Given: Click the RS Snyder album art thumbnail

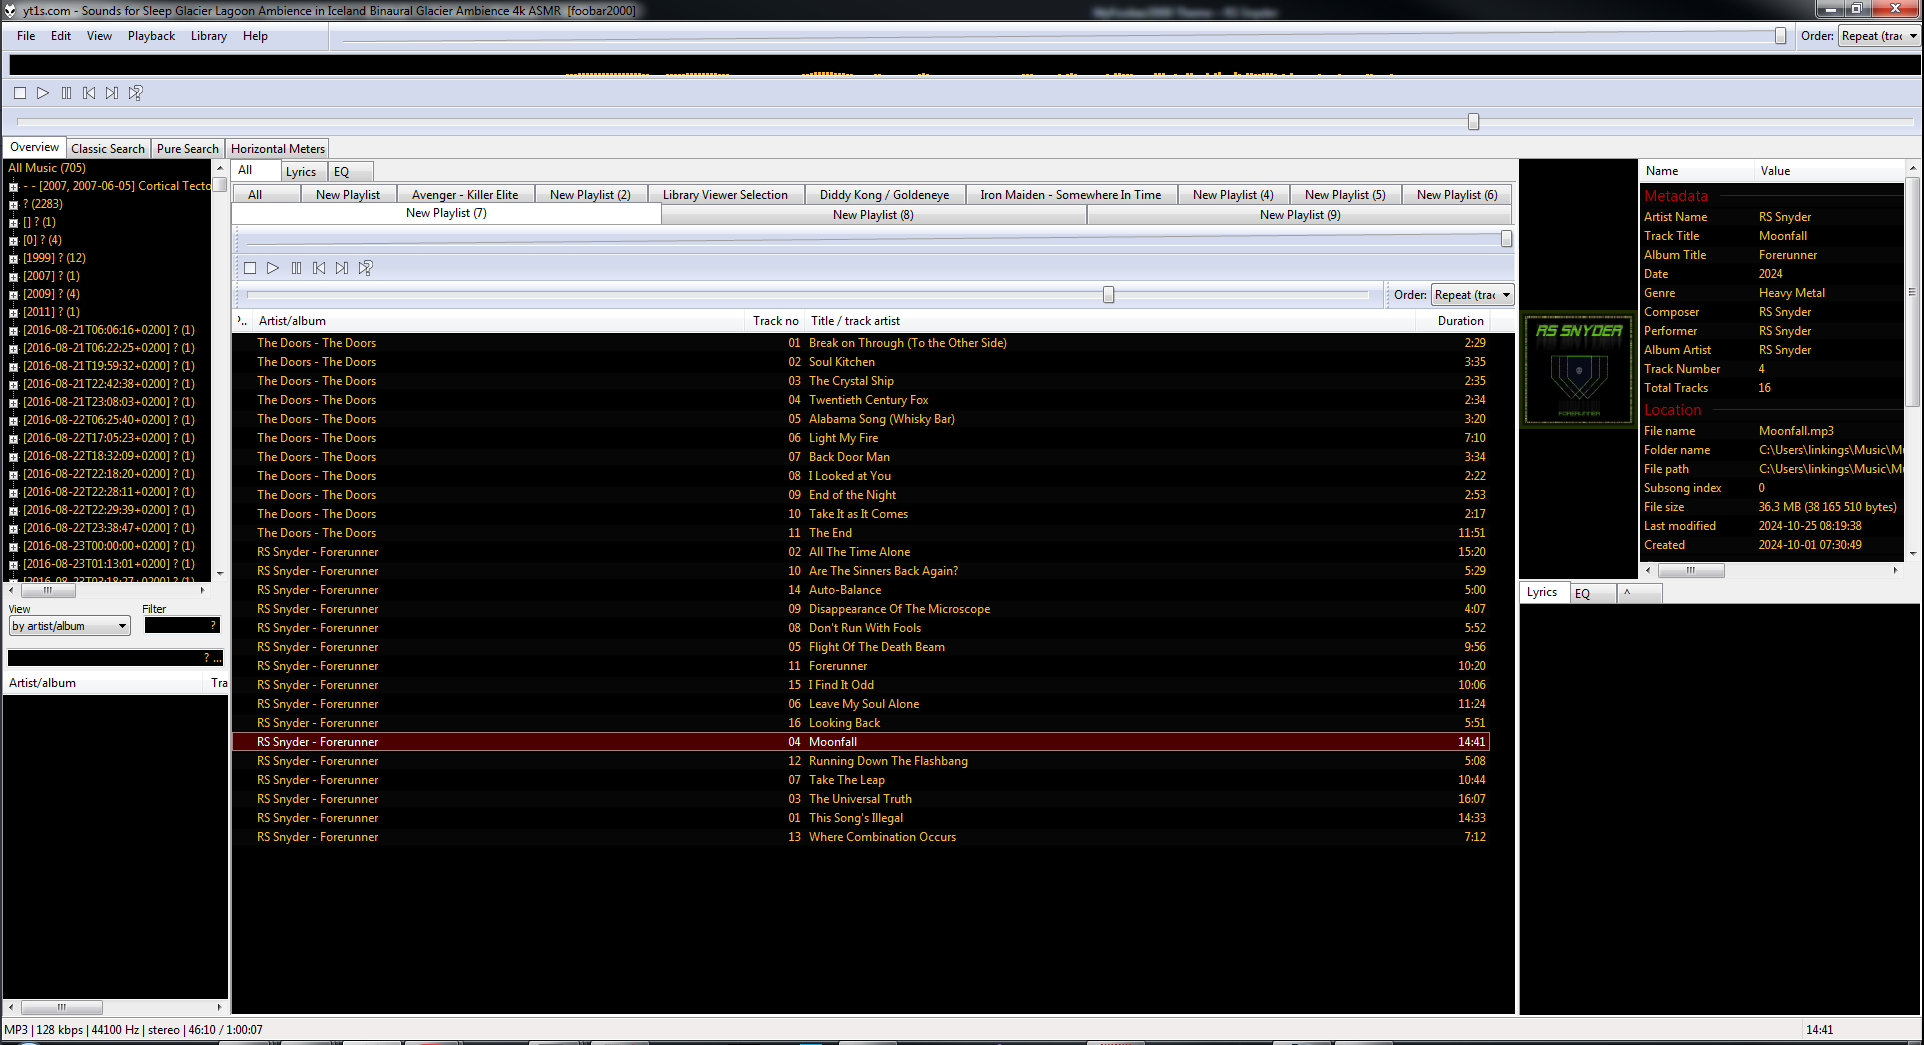Looking at the screenshot, I should [1579, 370].
